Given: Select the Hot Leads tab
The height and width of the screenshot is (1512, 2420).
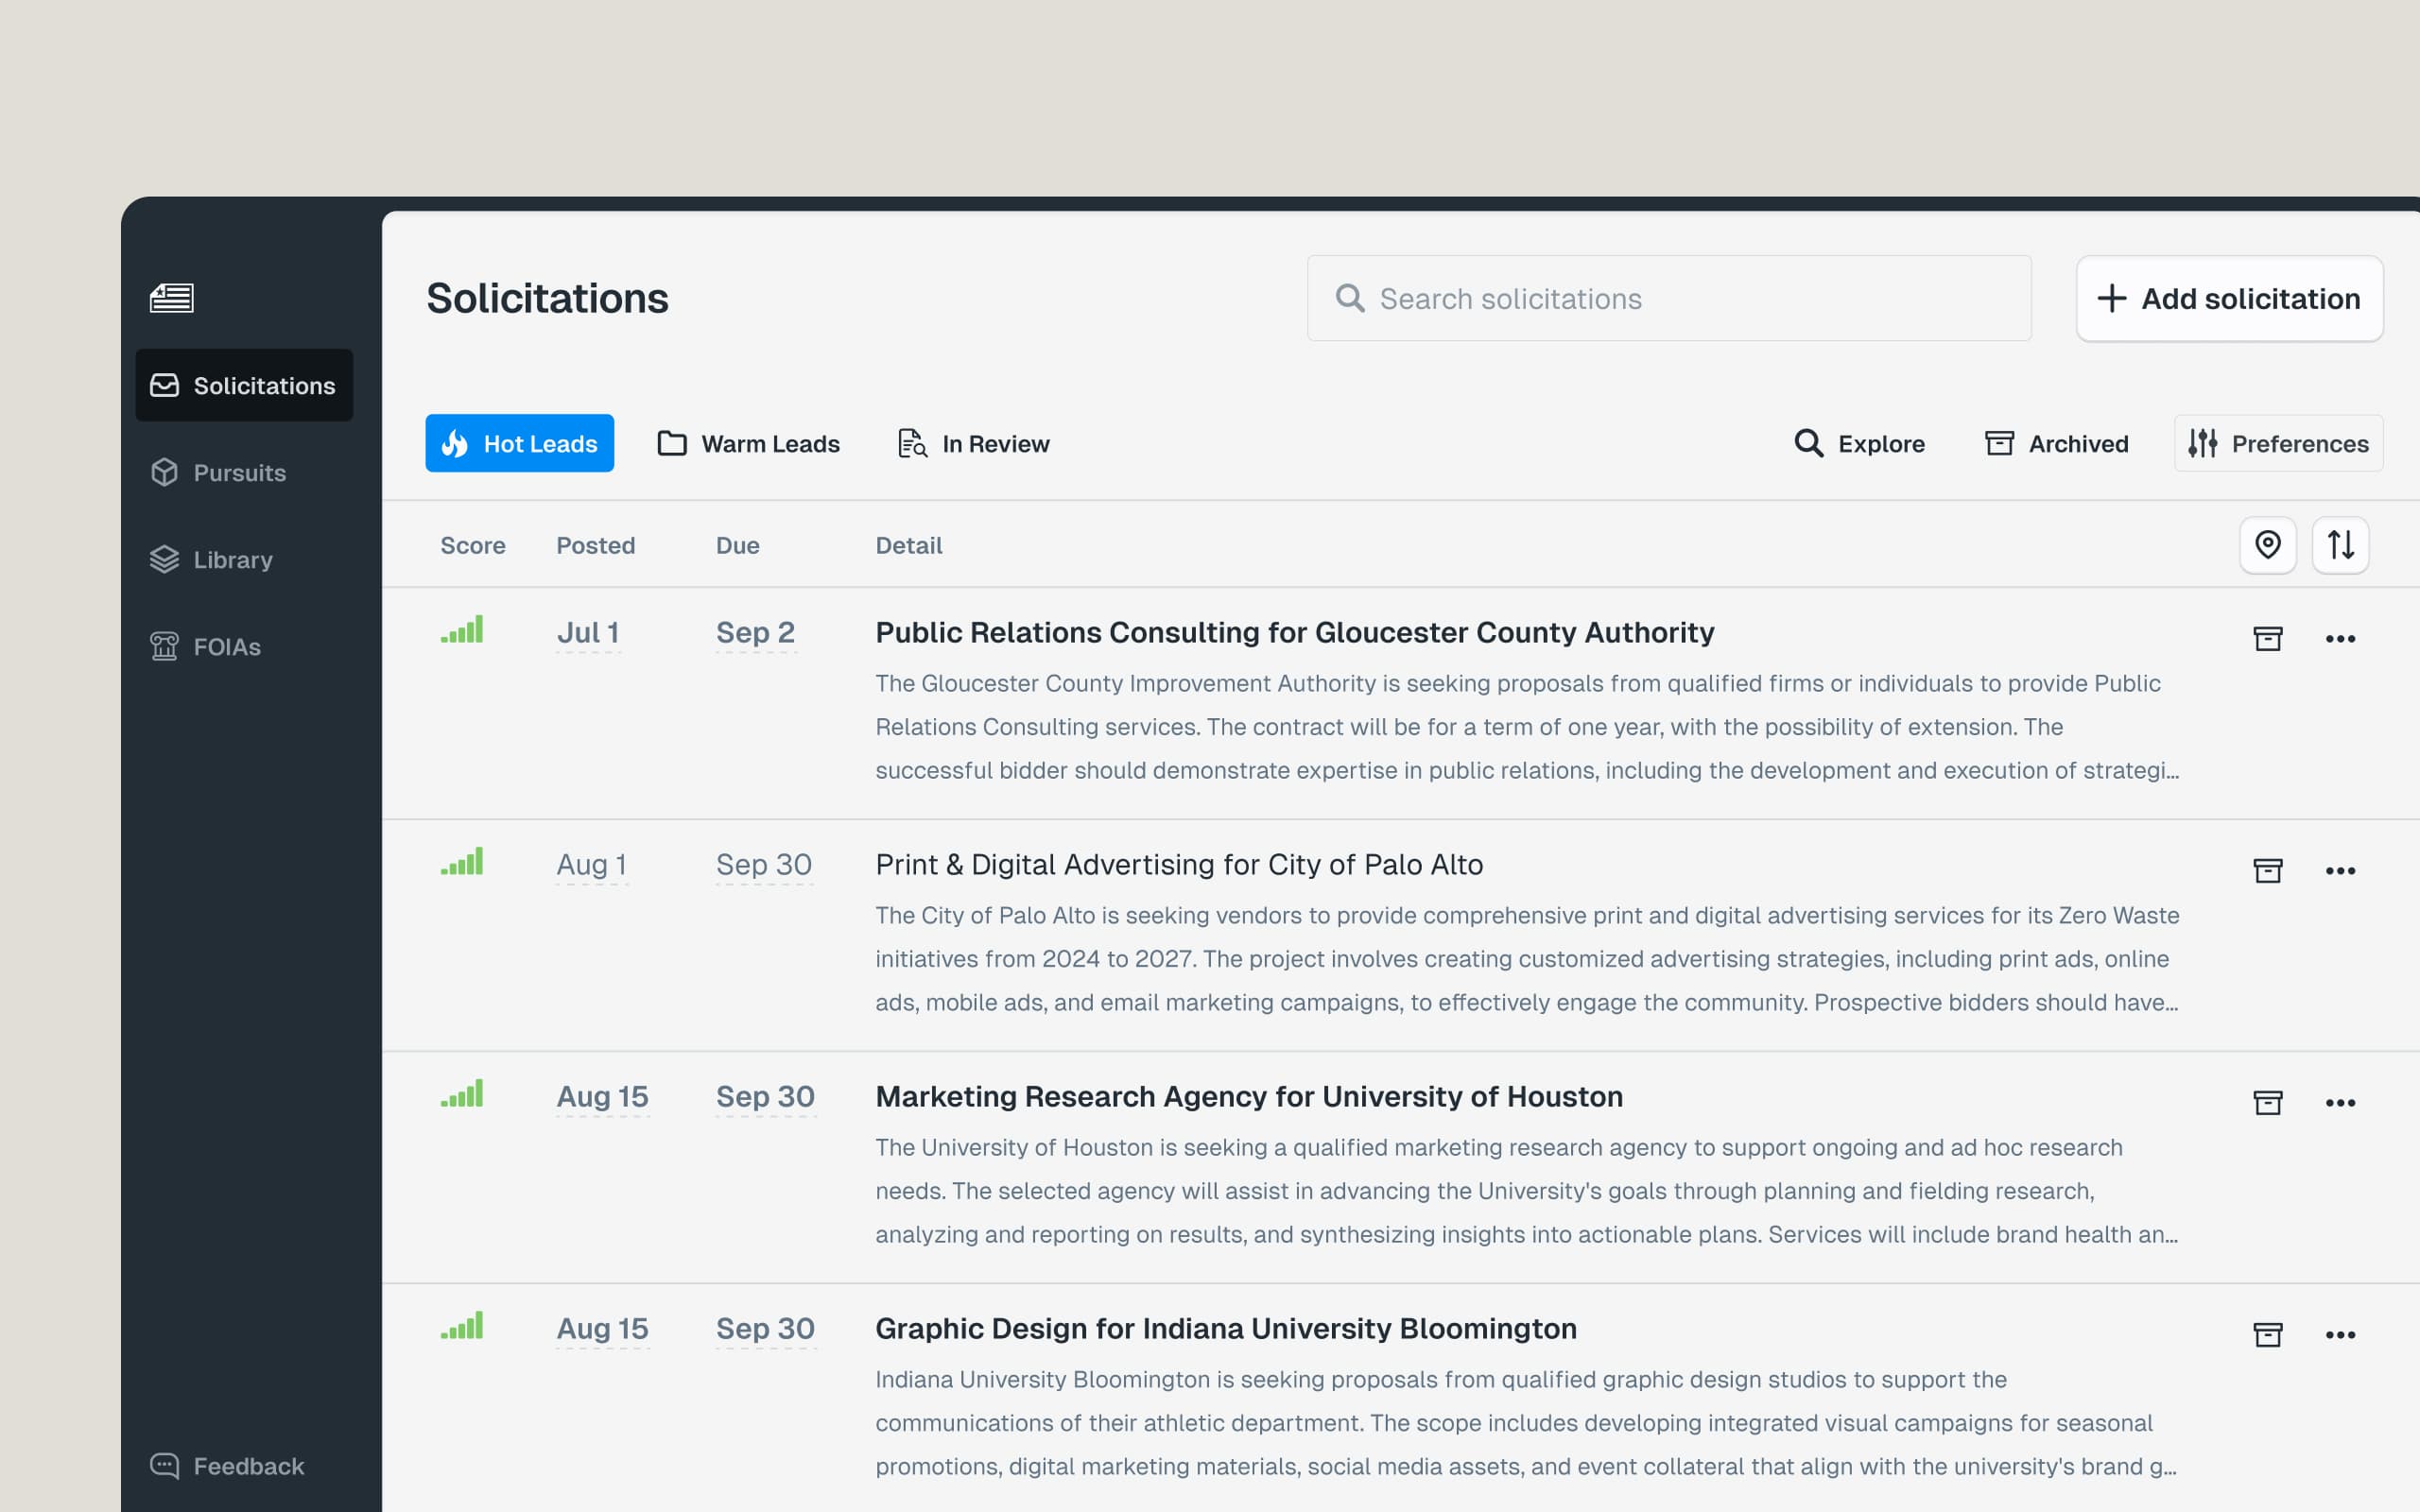Looking at the screenshot, I should (x=519, y=443).
